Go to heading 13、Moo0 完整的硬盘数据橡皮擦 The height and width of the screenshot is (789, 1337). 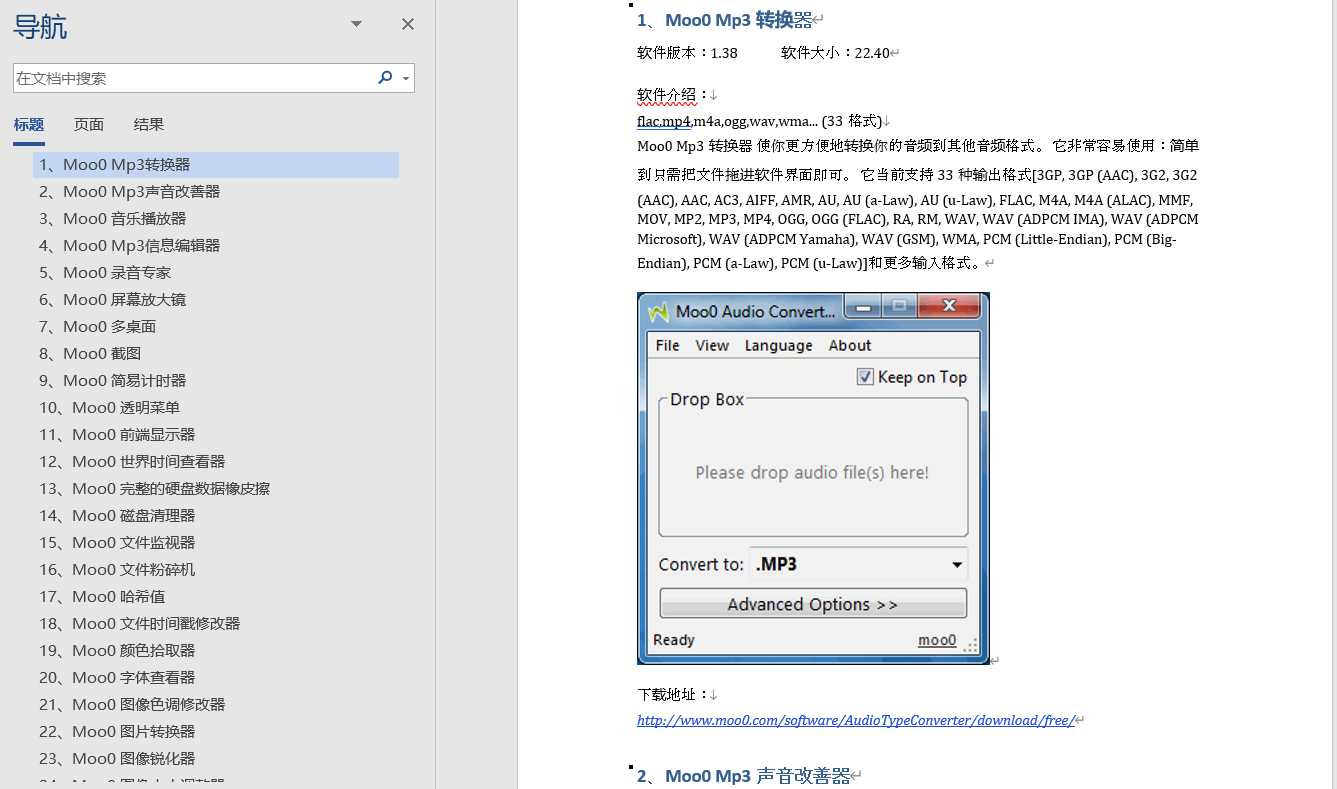[155, 489]
